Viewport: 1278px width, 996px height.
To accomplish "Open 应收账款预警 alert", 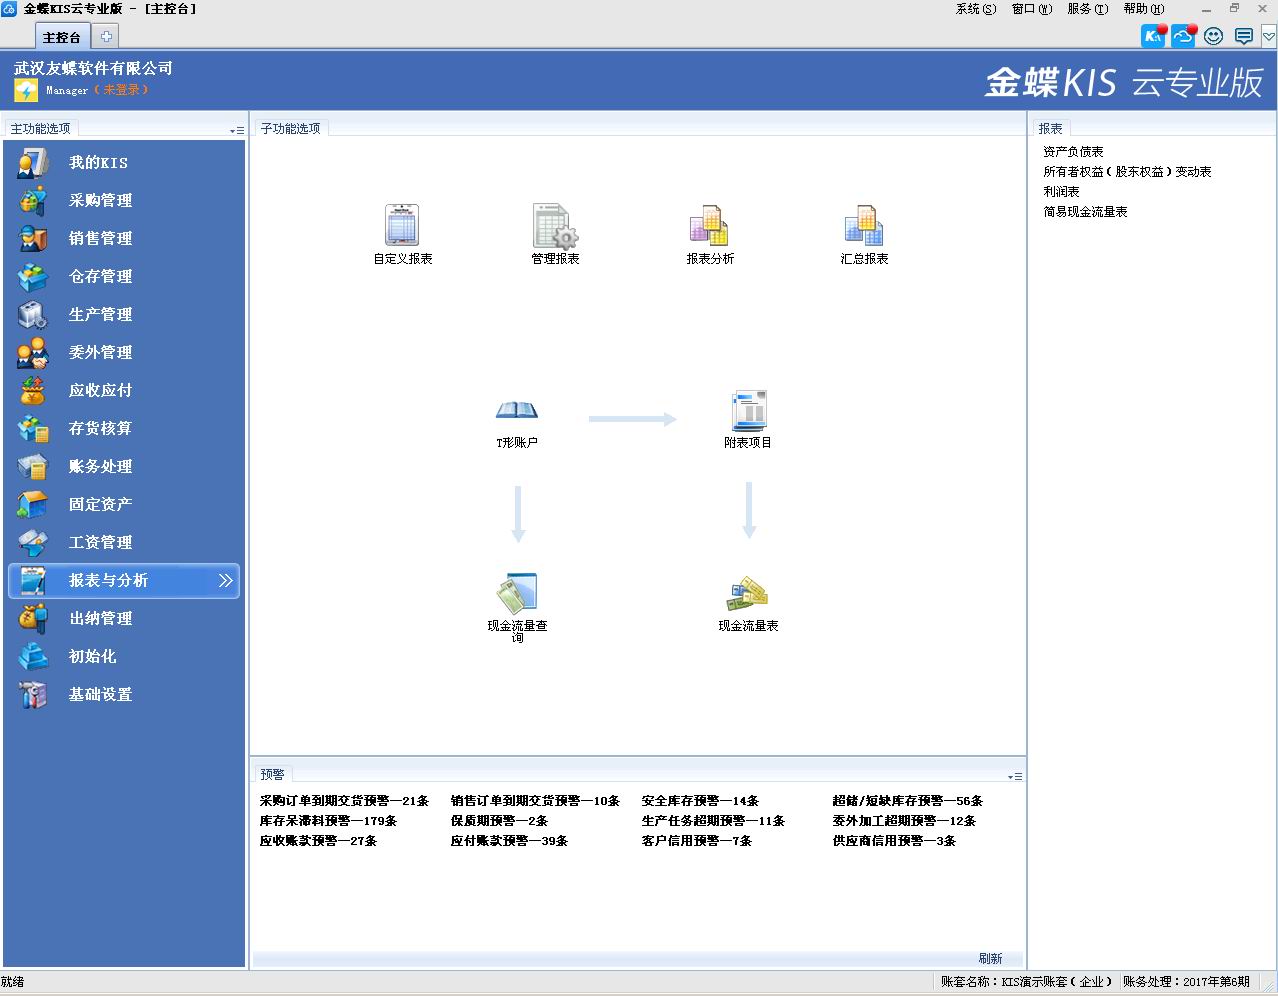I will [318, 841].
